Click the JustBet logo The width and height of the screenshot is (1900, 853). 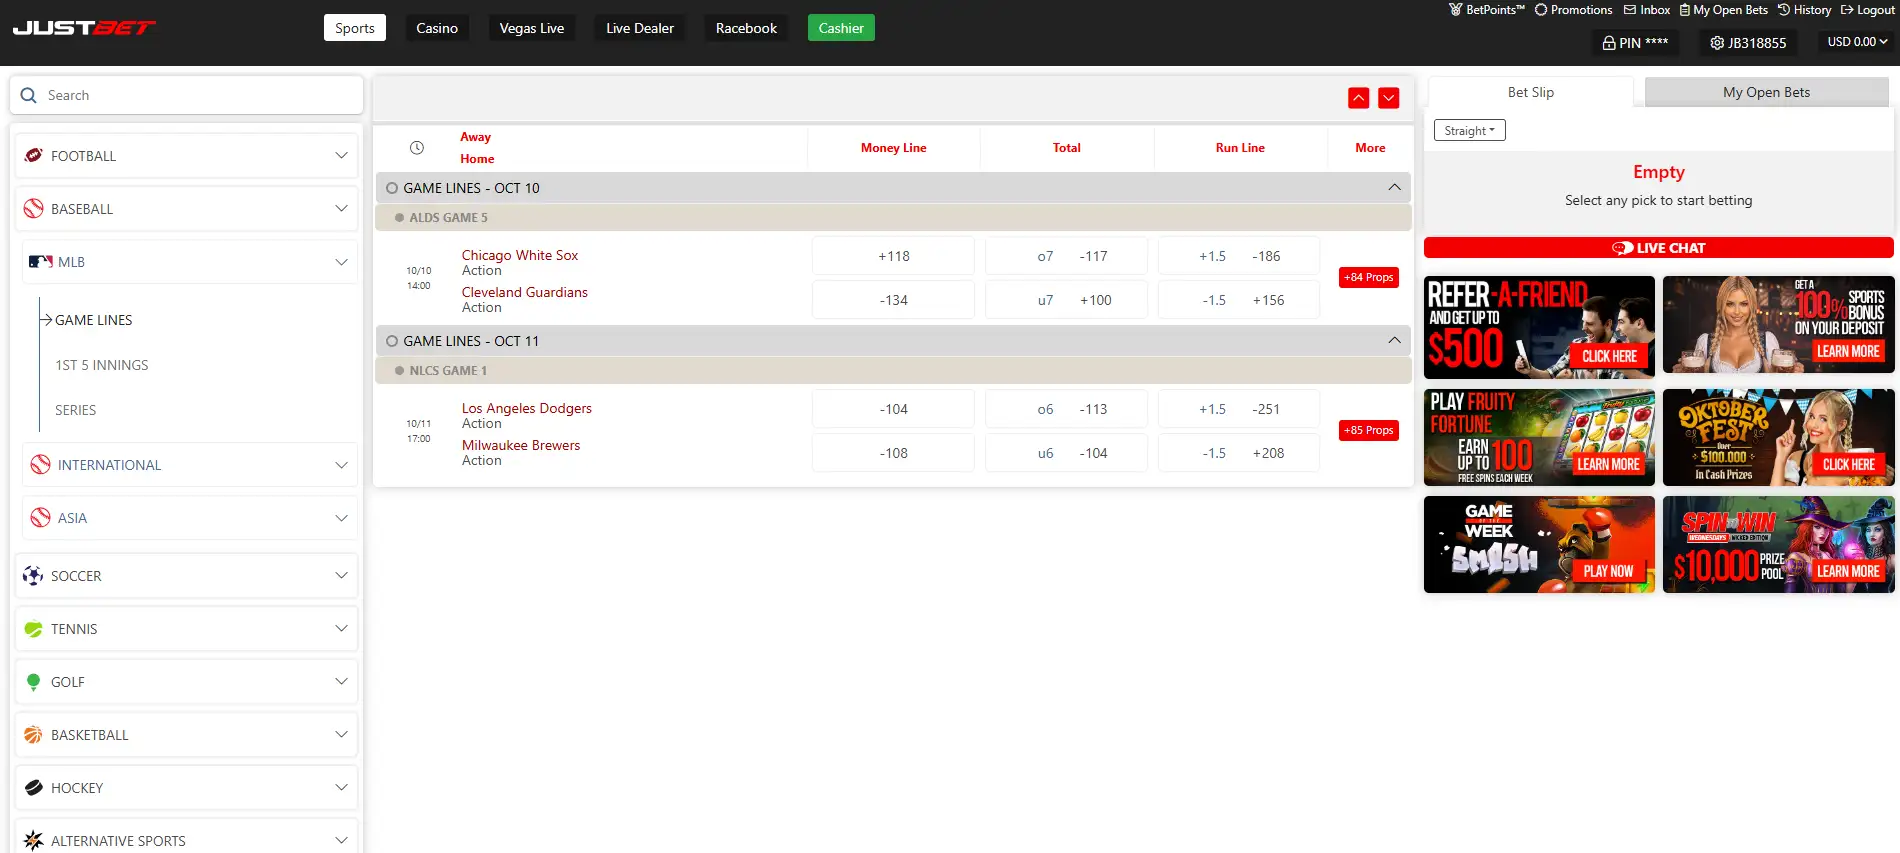pyautogui.click(x=84, y=28)
